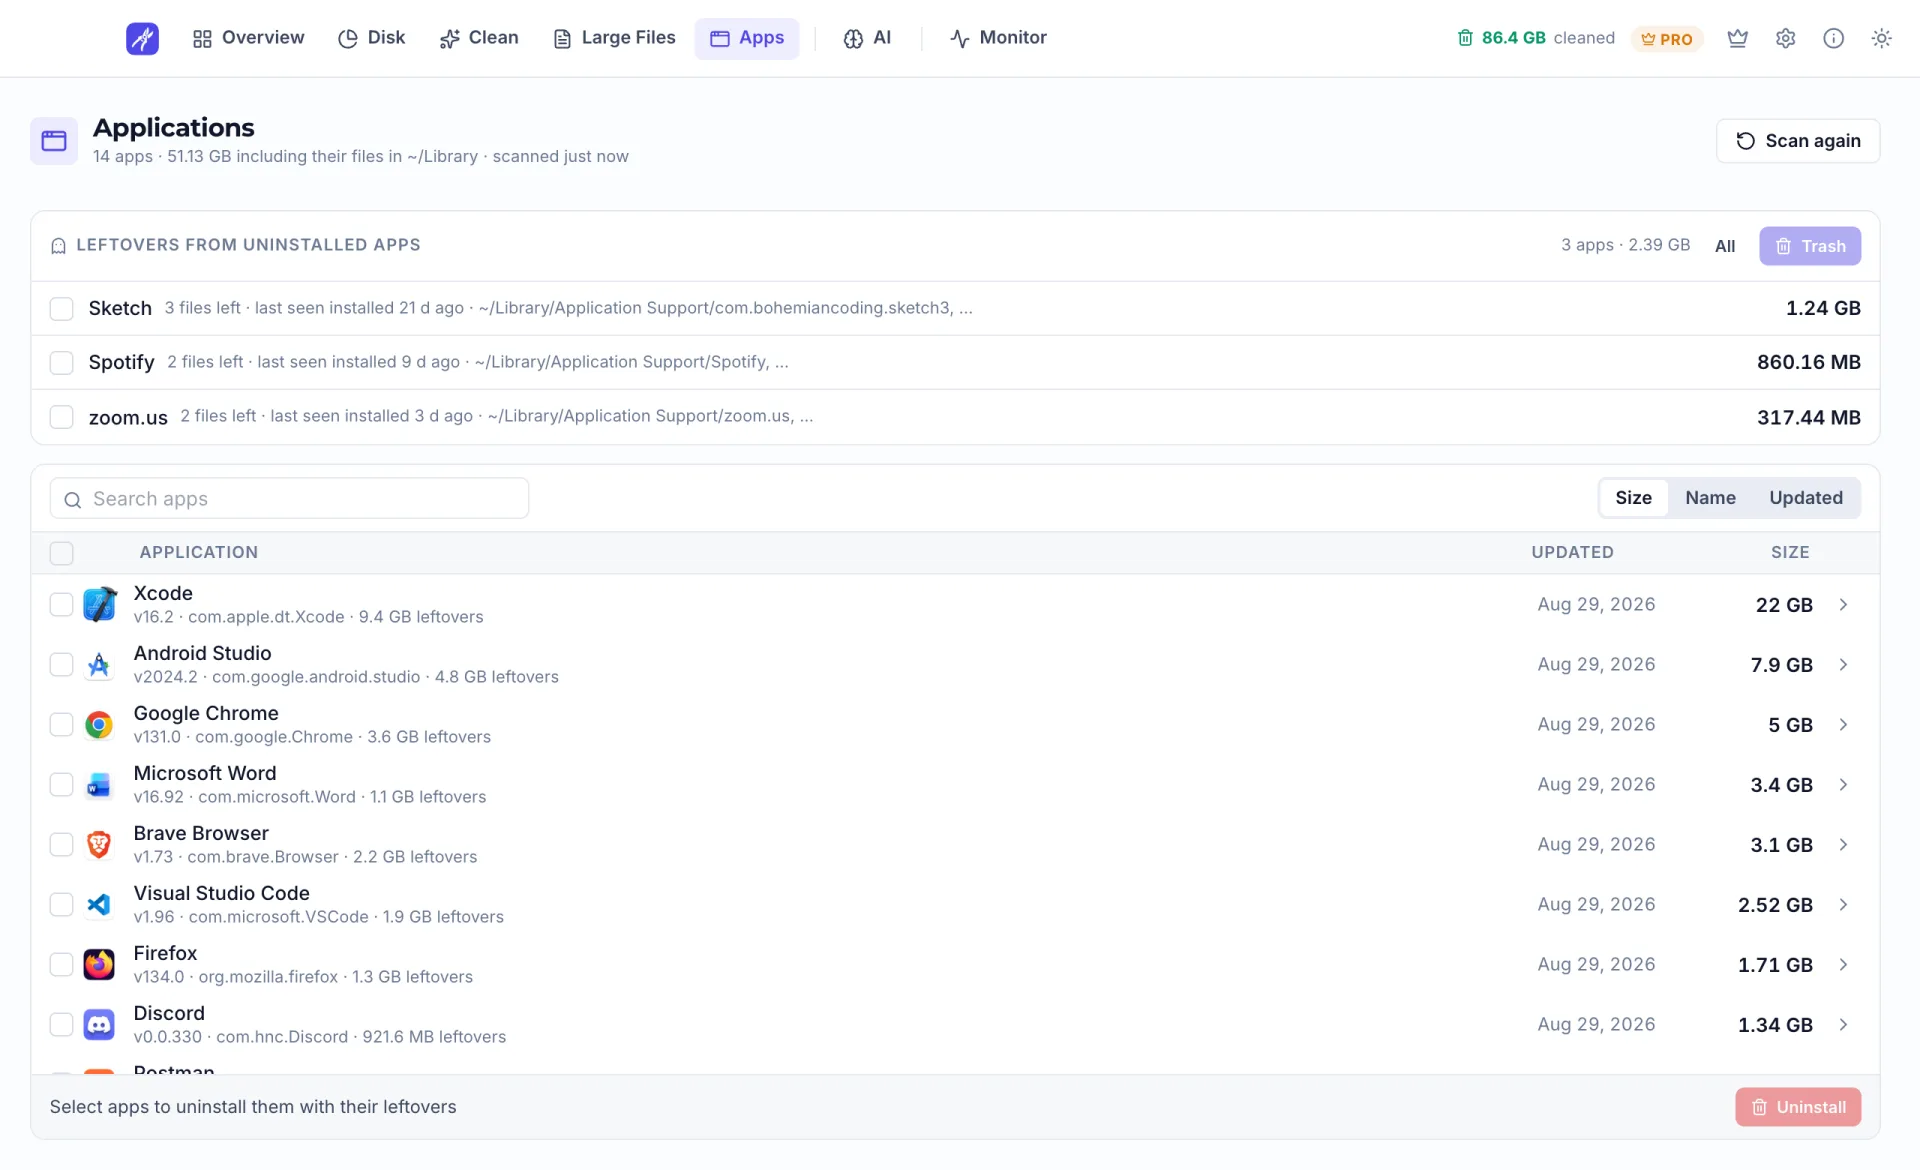The width and height of the screenshot is (1920, 1170).
Task: Click the Xcode app icon
Action: pos(99,605)
